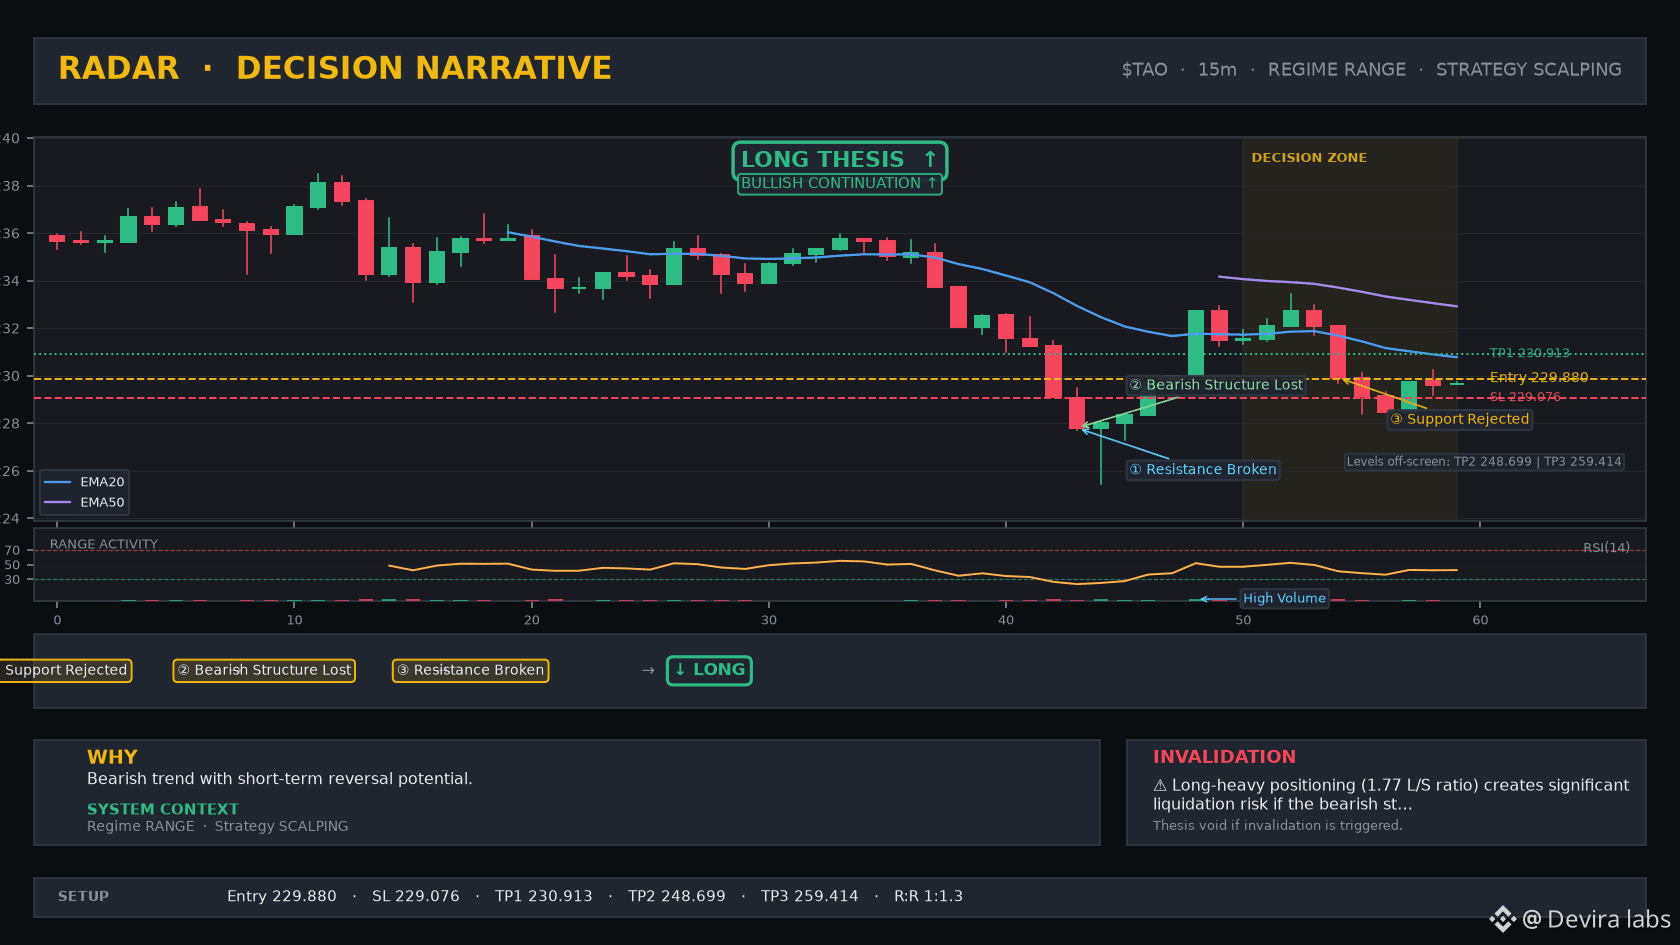The height and width of the screenshot is (945, 1680).
Task: Click the Bearish Structure Lost chip below the chart
Action: tap(264, 670)
